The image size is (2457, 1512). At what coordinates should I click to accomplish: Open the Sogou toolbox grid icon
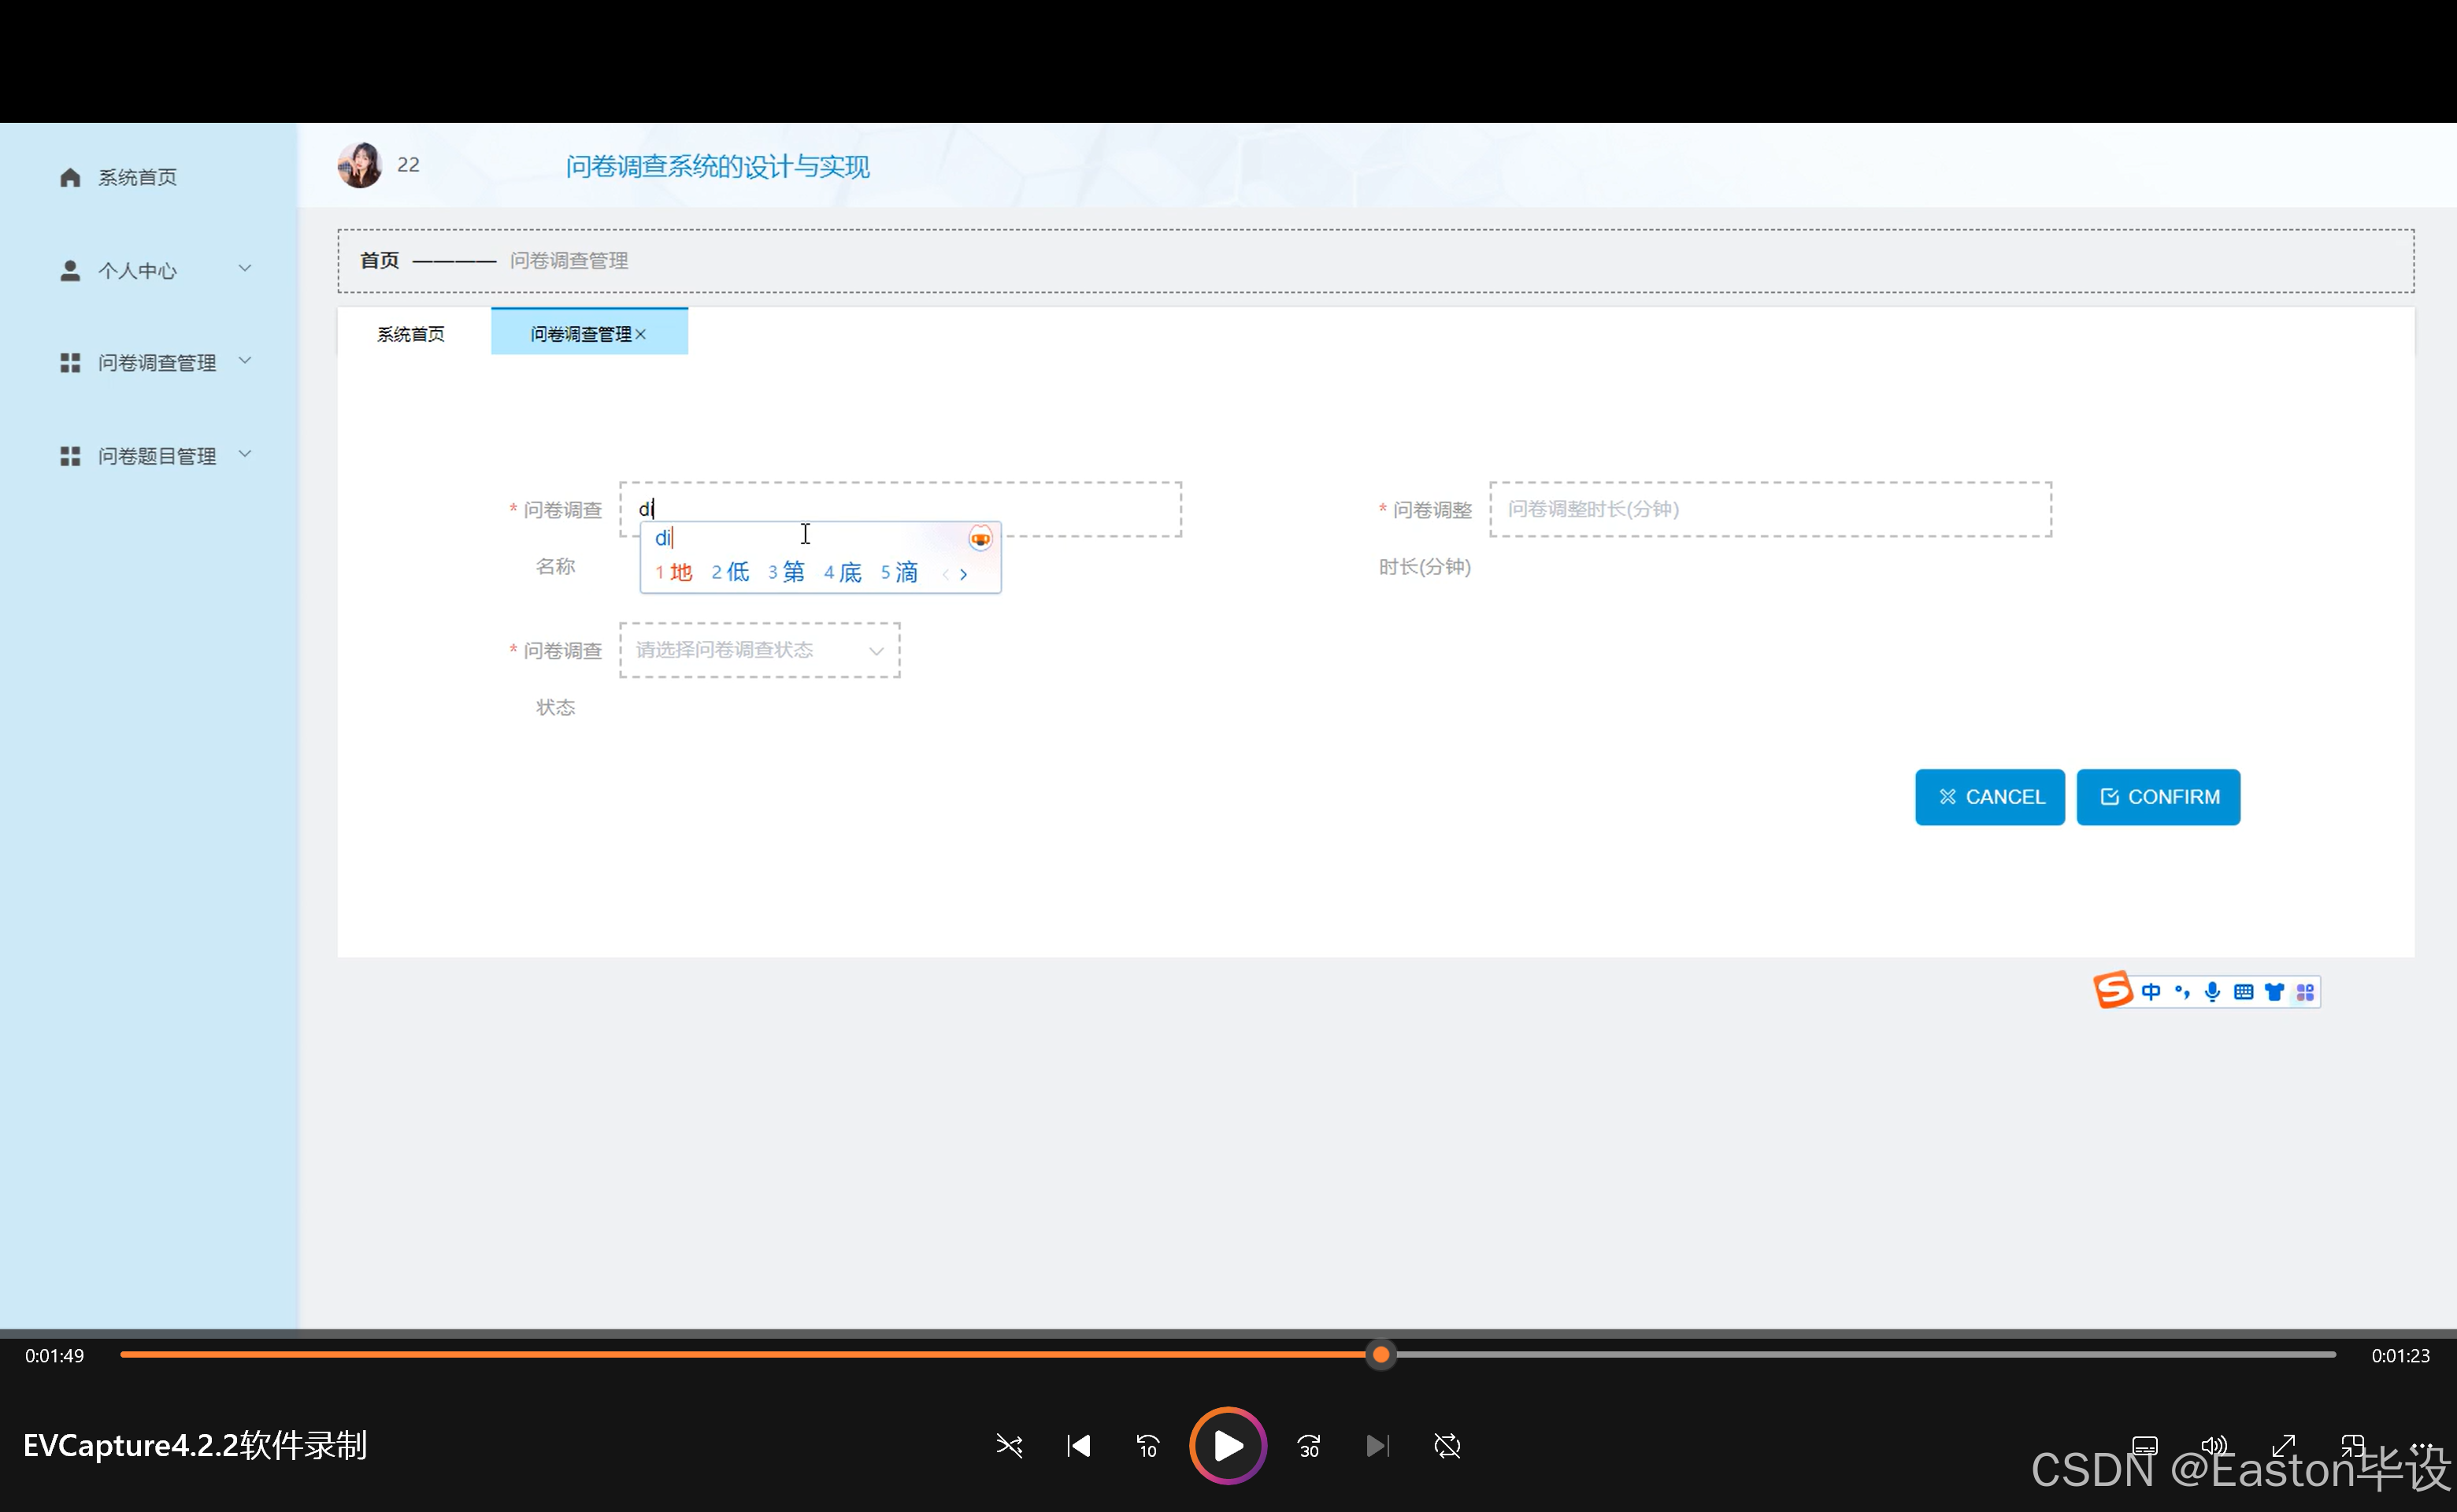[x=2305, y=992]
